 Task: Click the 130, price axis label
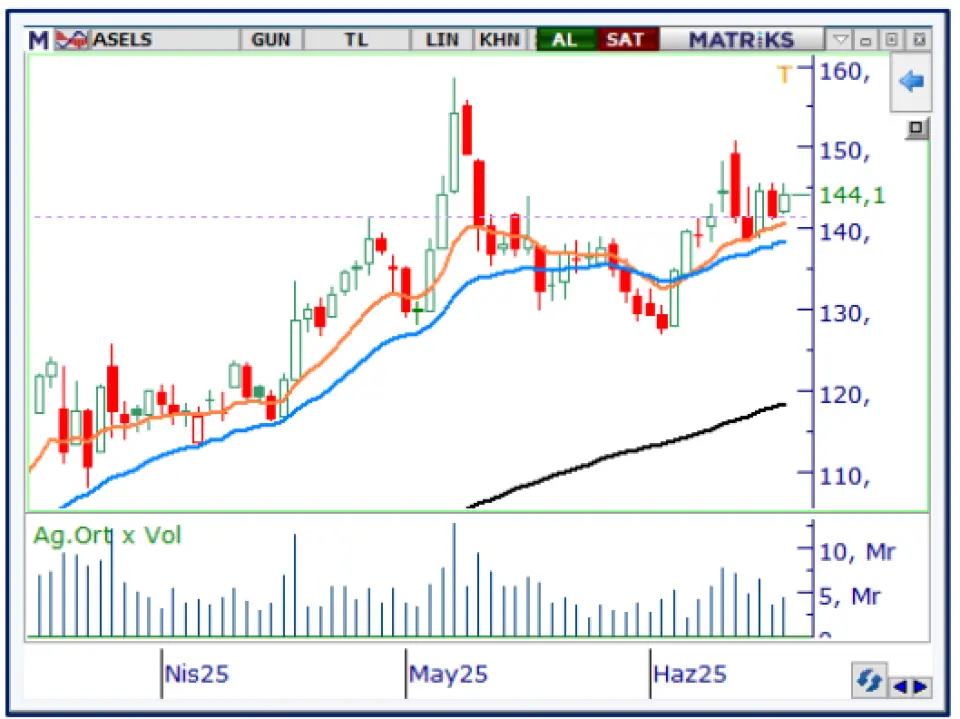click(x=845, y=314)
